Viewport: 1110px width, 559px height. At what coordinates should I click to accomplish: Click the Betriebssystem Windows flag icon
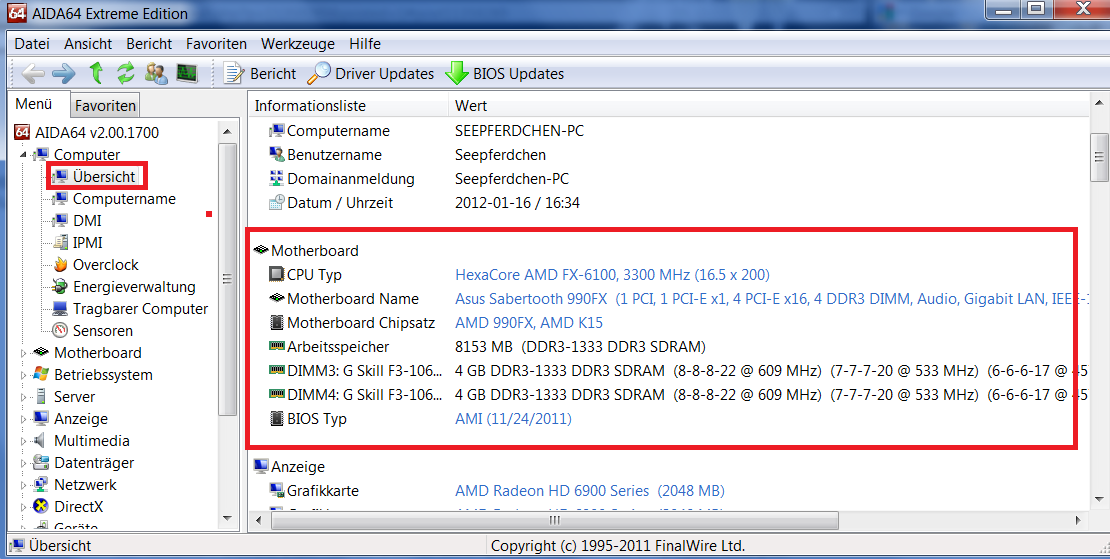click(41, 374)
